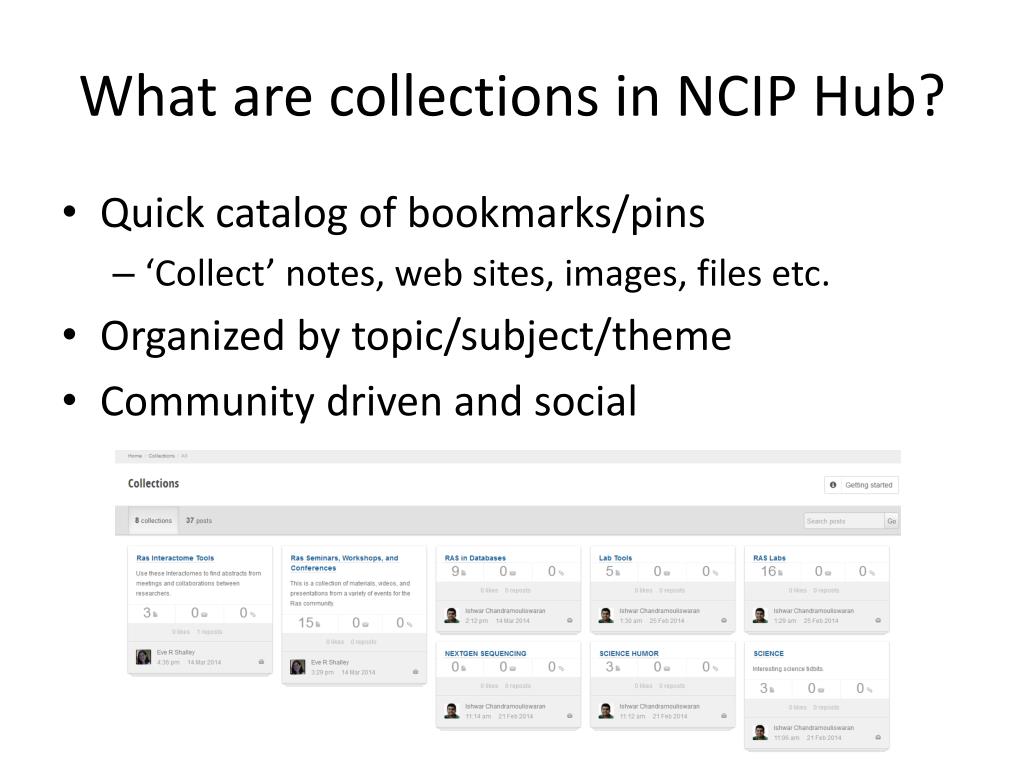
Task: Click the 15 posts count on Ras Seminars card
Action: click(309, 623)
